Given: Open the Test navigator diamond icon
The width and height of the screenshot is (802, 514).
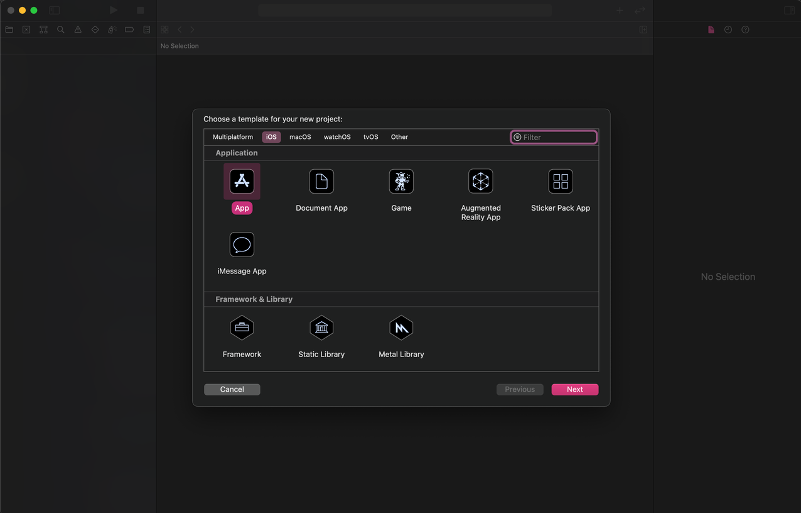Looking at the screenshot, I should [x=95, y=30].
